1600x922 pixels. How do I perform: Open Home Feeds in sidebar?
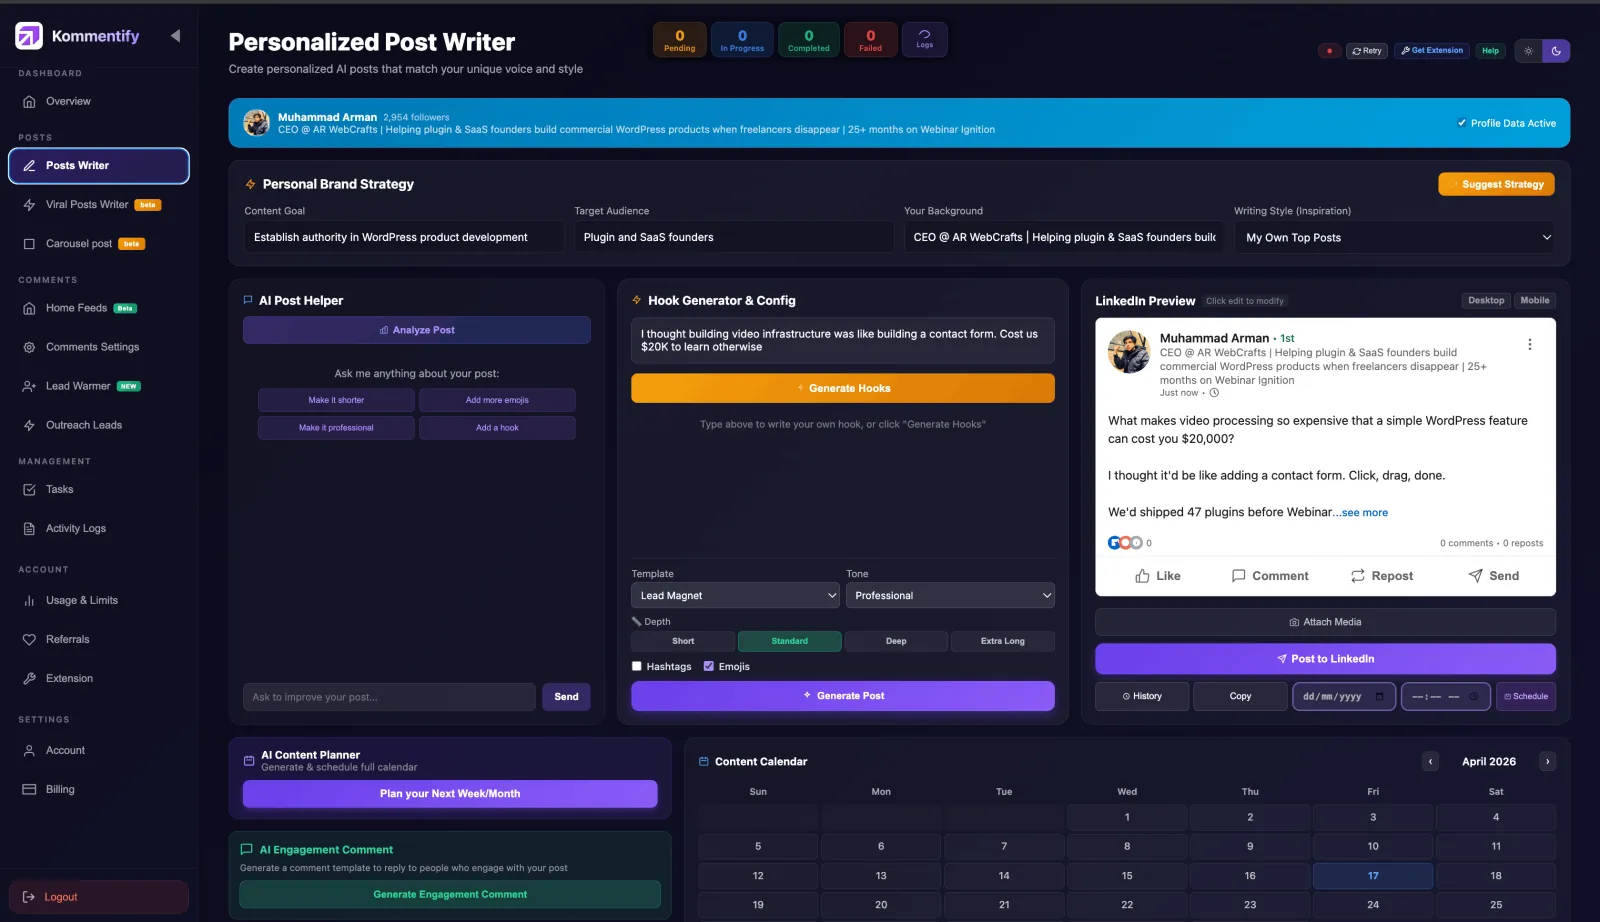(98, 308)
